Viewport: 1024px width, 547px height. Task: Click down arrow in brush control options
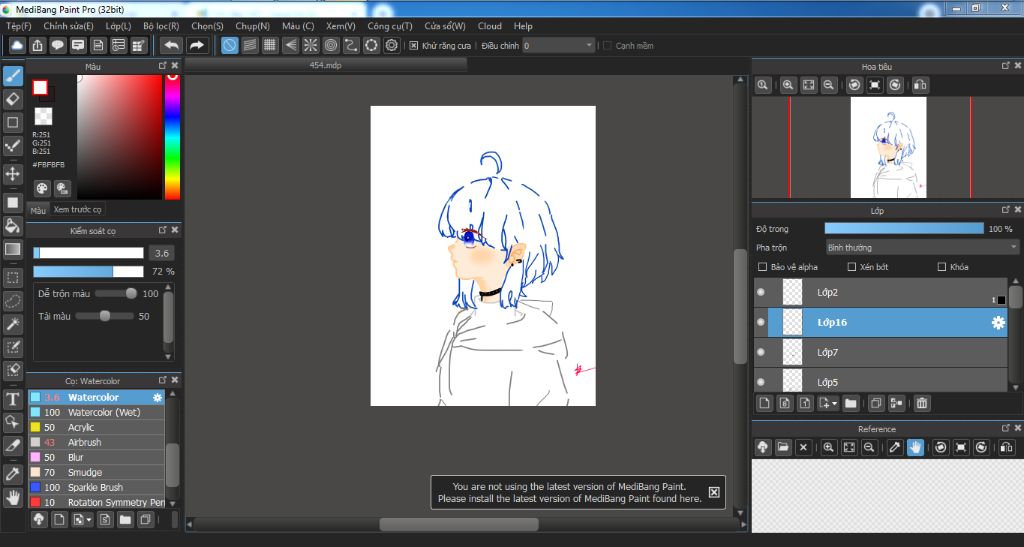point(168,356)
